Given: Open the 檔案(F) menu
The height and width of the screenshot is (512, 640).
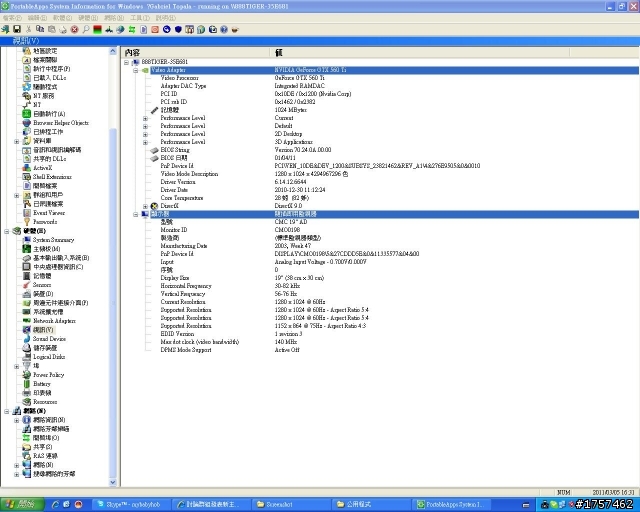Looking at the screenshot, I should coord(12,18).
